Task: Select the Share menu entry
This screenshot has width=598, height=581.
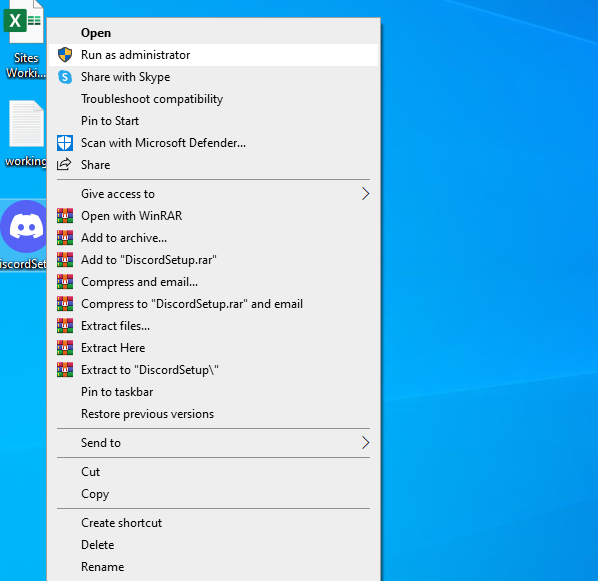Action: [214, 165]
